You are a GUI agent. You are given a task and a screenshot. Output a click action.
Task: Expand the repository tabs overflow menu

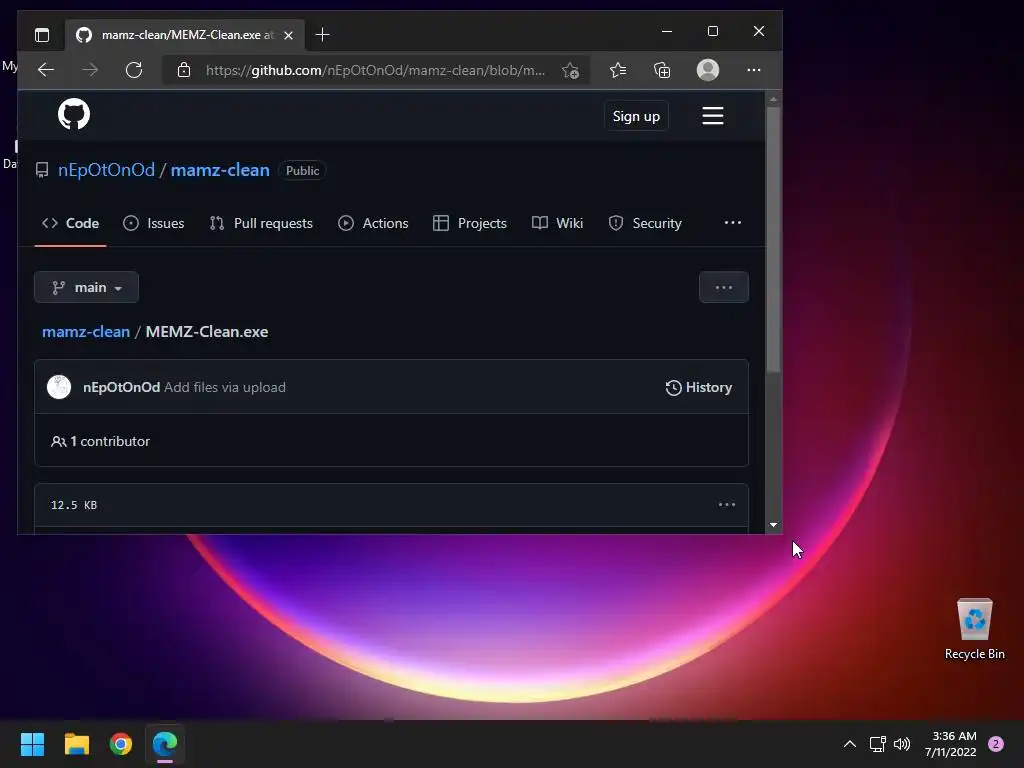click(x=733, y=223)
